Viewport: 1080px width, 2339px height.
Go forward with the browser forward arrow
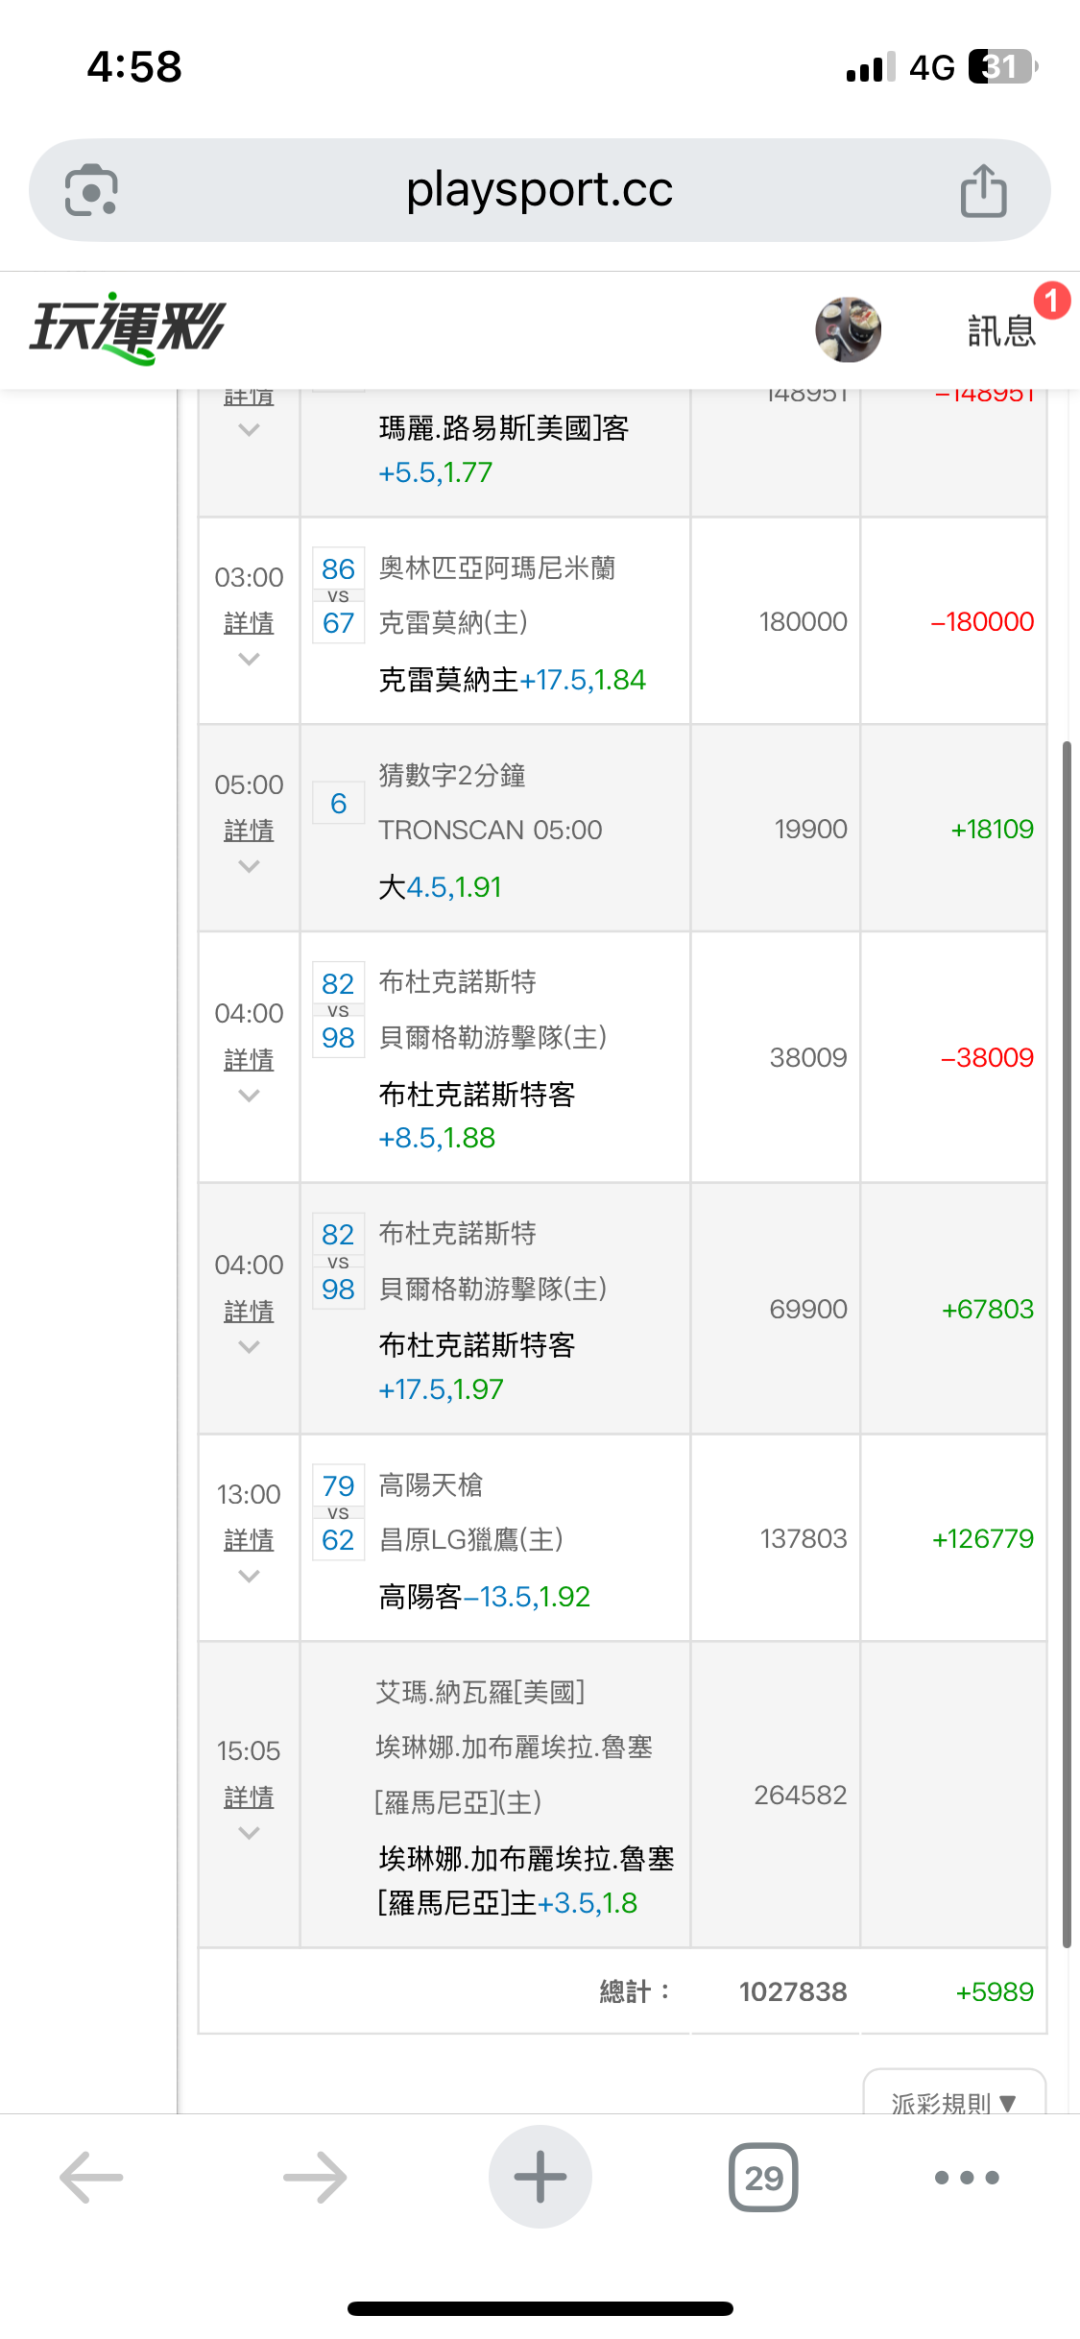pos(315,2177)
